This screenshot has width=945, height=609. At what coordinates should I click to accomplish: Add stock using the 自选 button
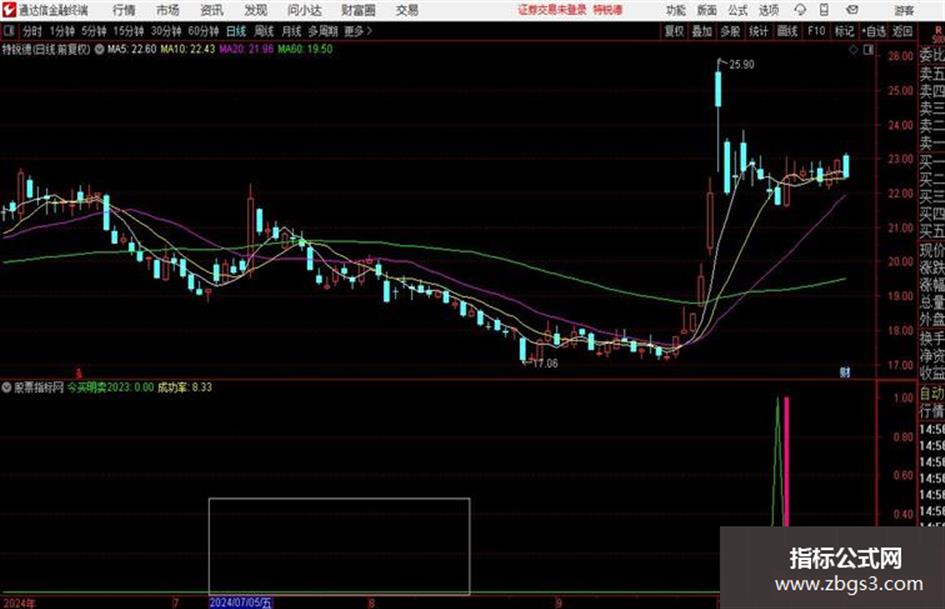pyautogui.click(x=874, y=31)
